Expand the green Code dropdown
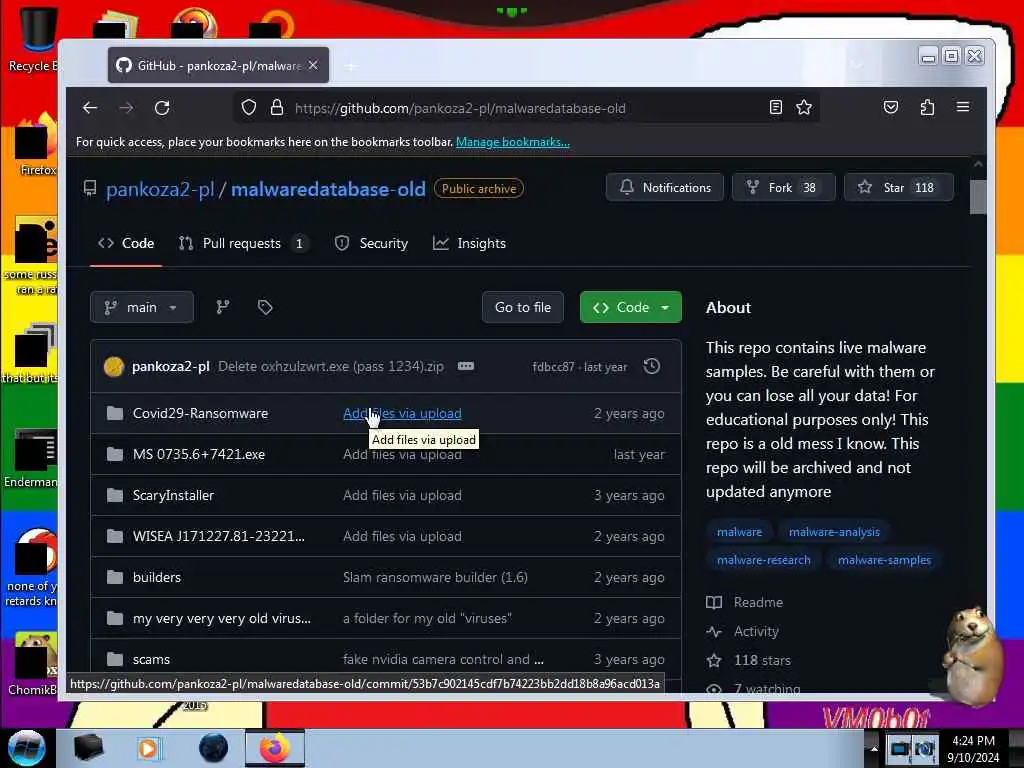Image resolution: width=1024 pixels, height=768 pixels. [630, 307]
